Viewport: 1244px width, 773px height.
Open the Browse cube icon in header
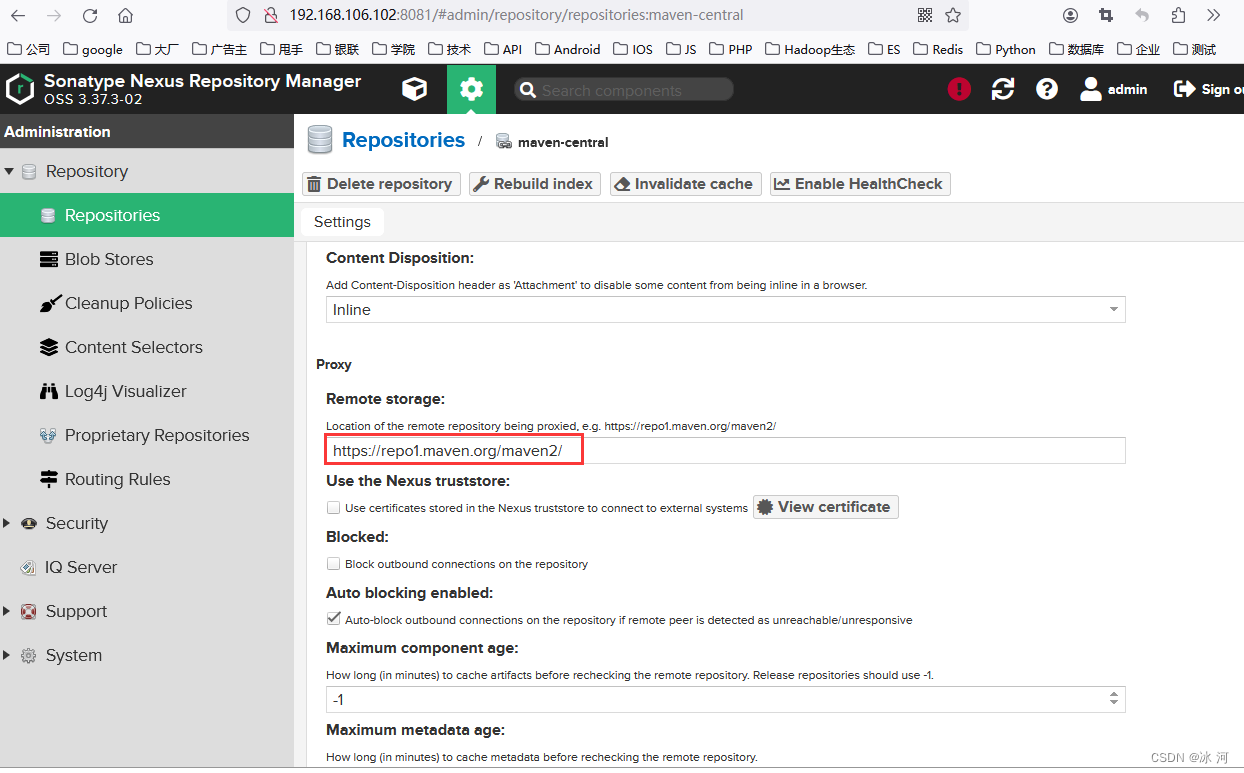tap(414, 90)
